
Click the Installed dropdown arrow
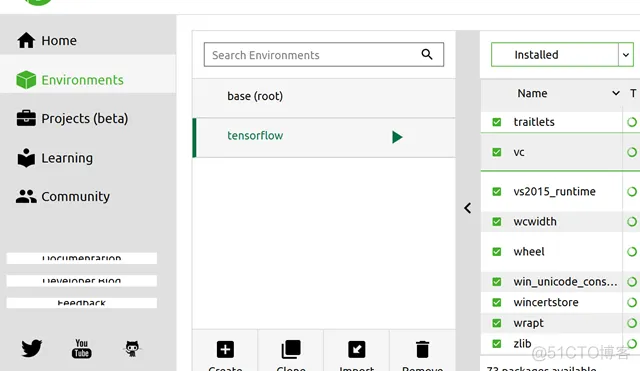[626, 54]
